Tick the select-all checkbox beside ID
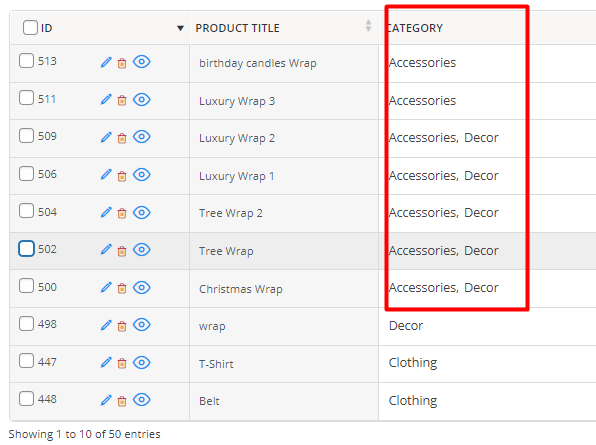 pyautogui.click(x=30, y=28)
